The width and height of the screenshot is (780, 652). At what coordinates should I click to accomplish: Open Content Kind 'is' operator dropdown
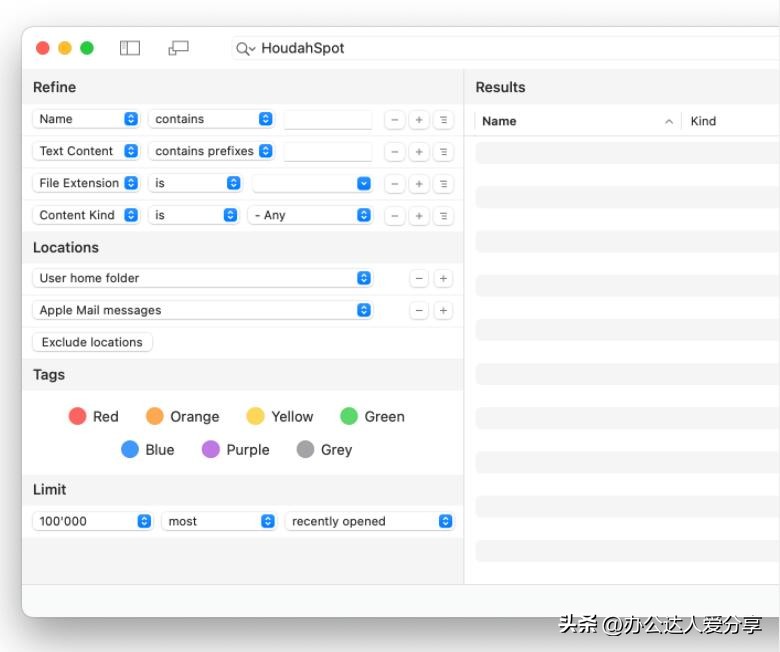[194, 215]
